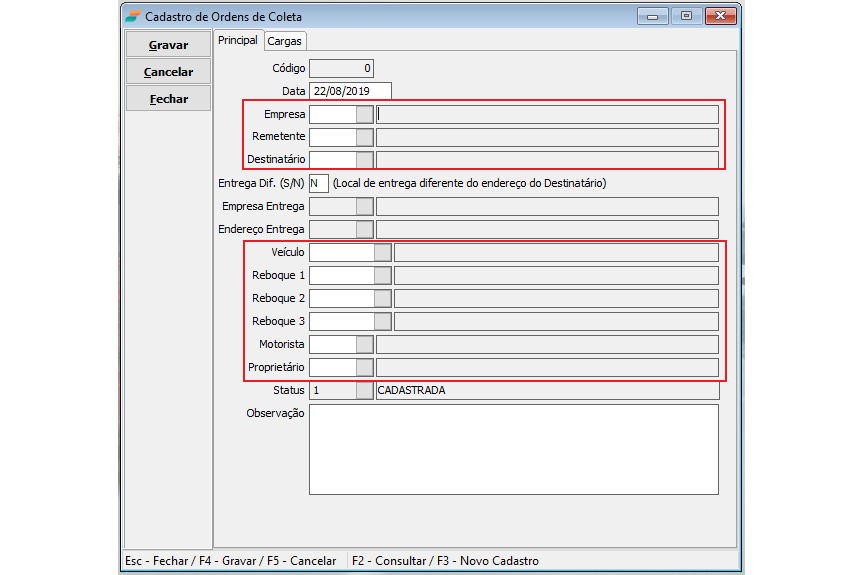
Task: Open the Empresa lookup button
Action: (365, 114)
